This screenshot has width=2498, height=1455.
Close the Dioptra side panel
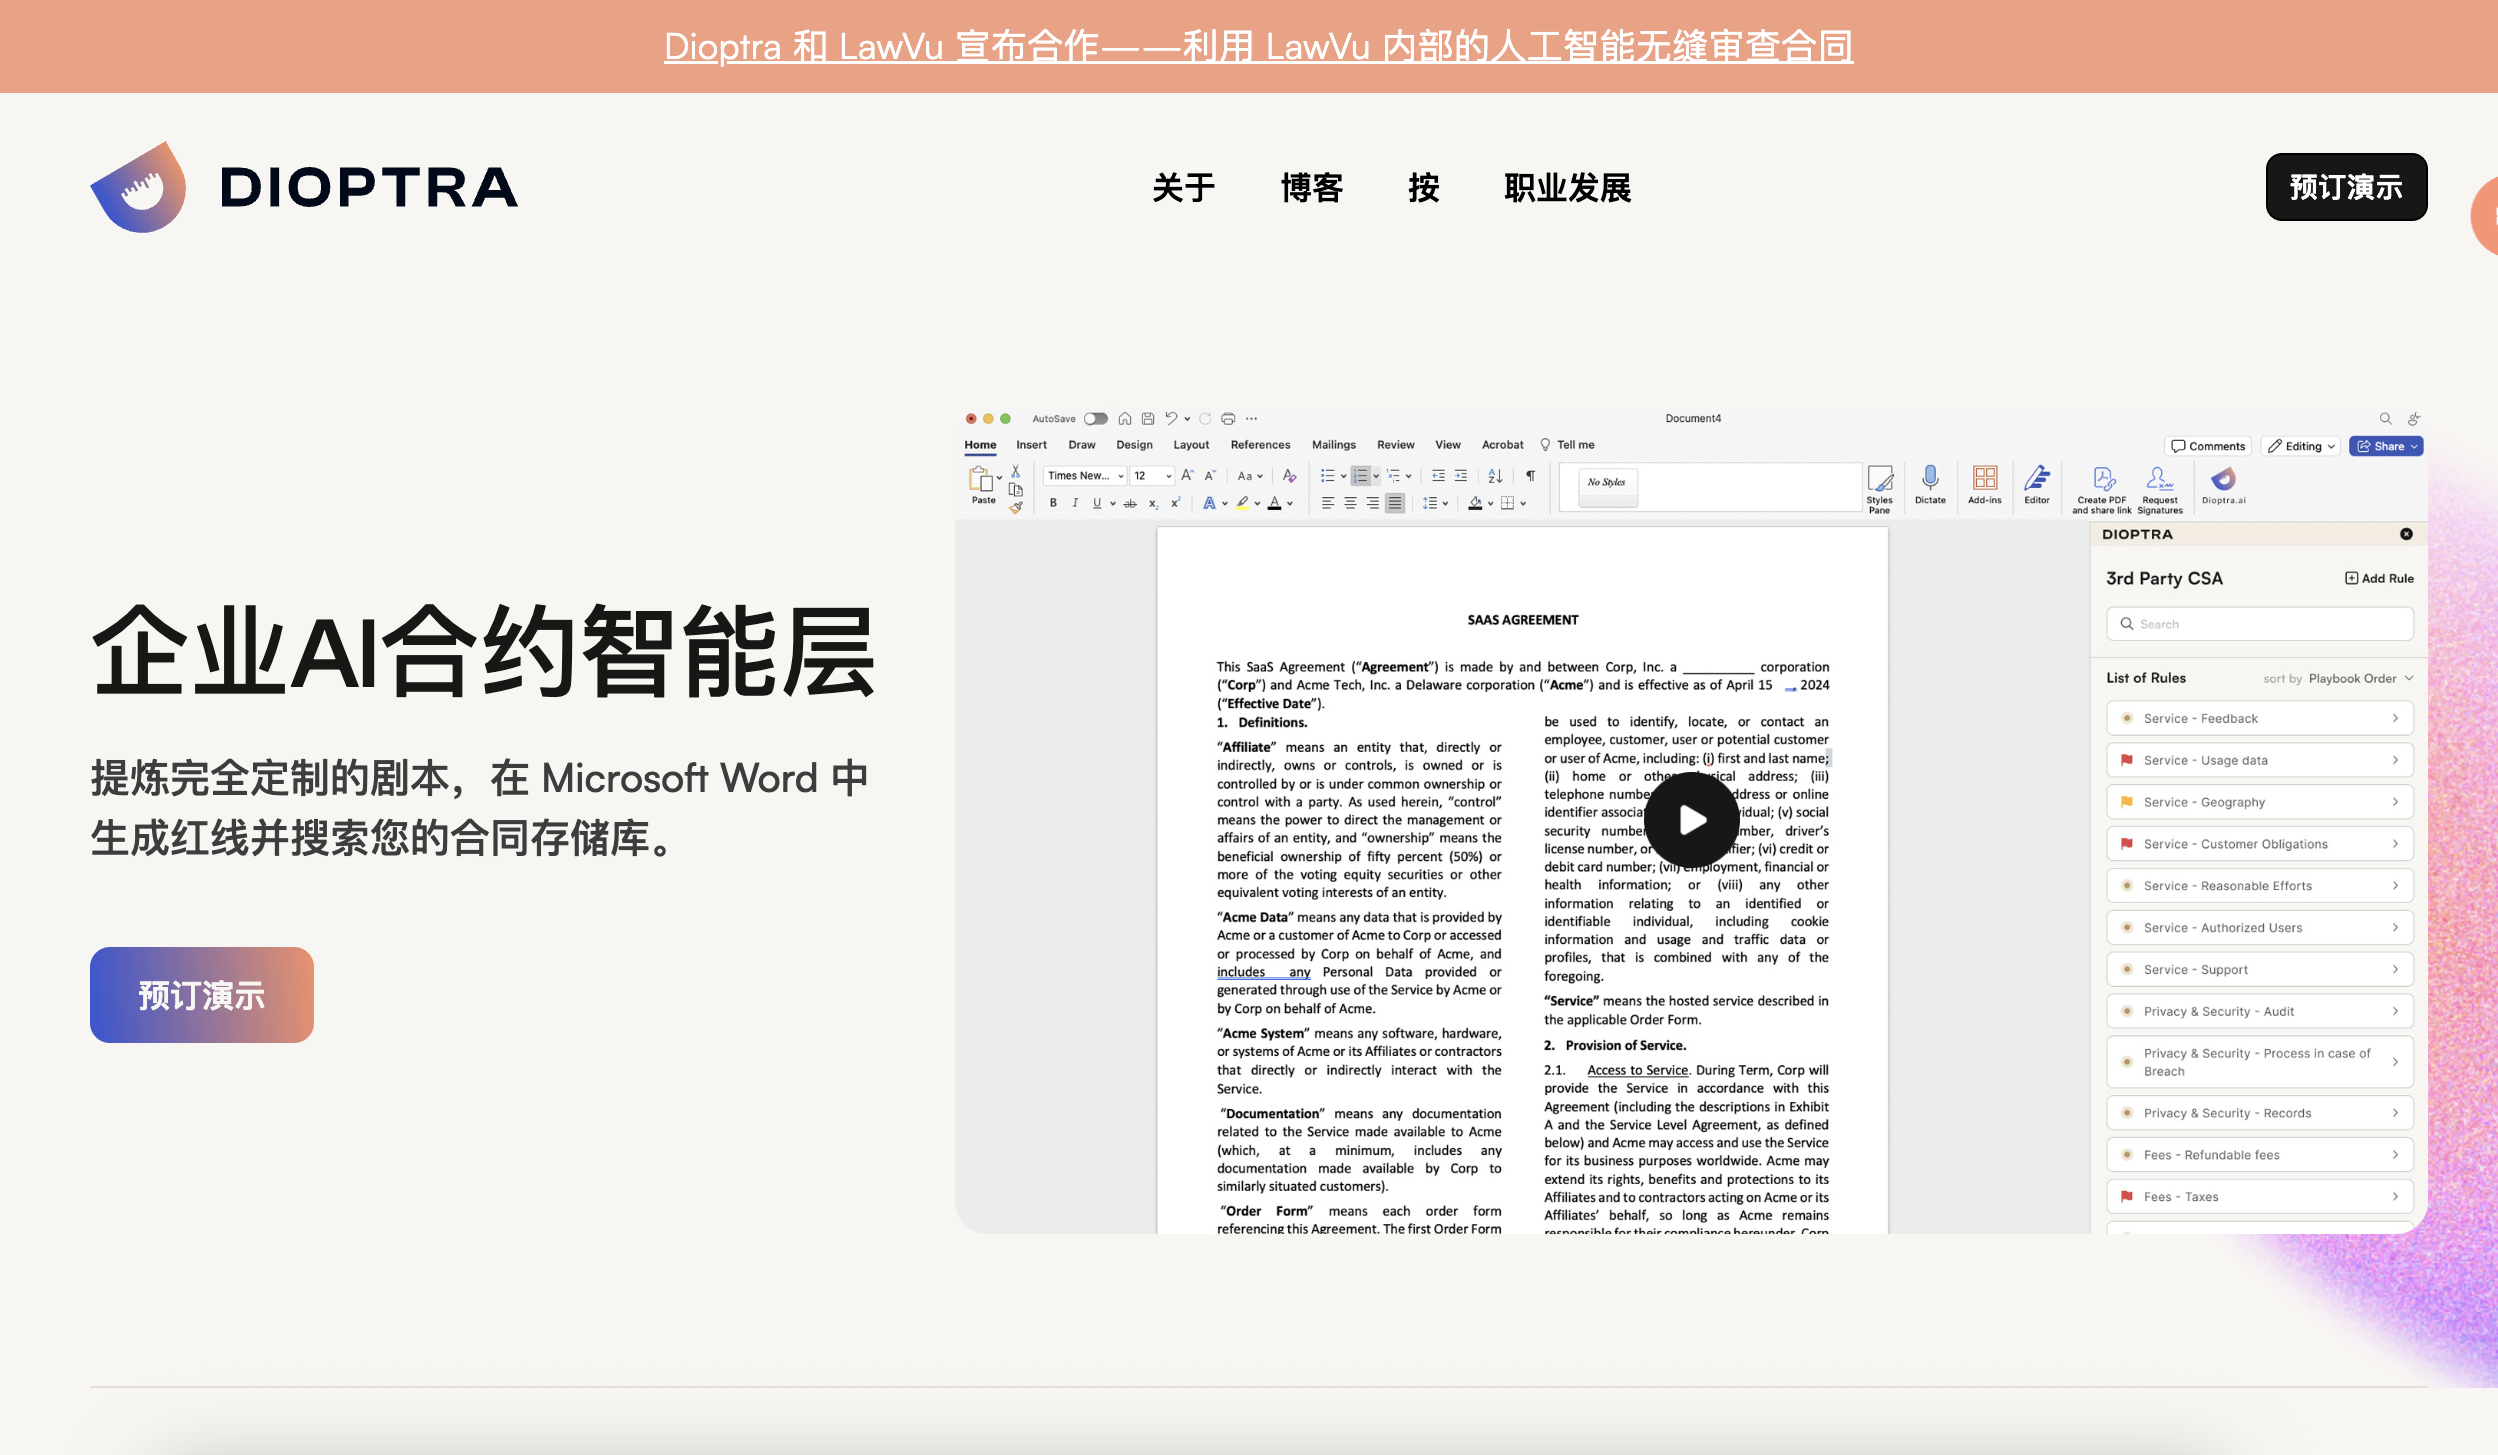point(2406,534)
